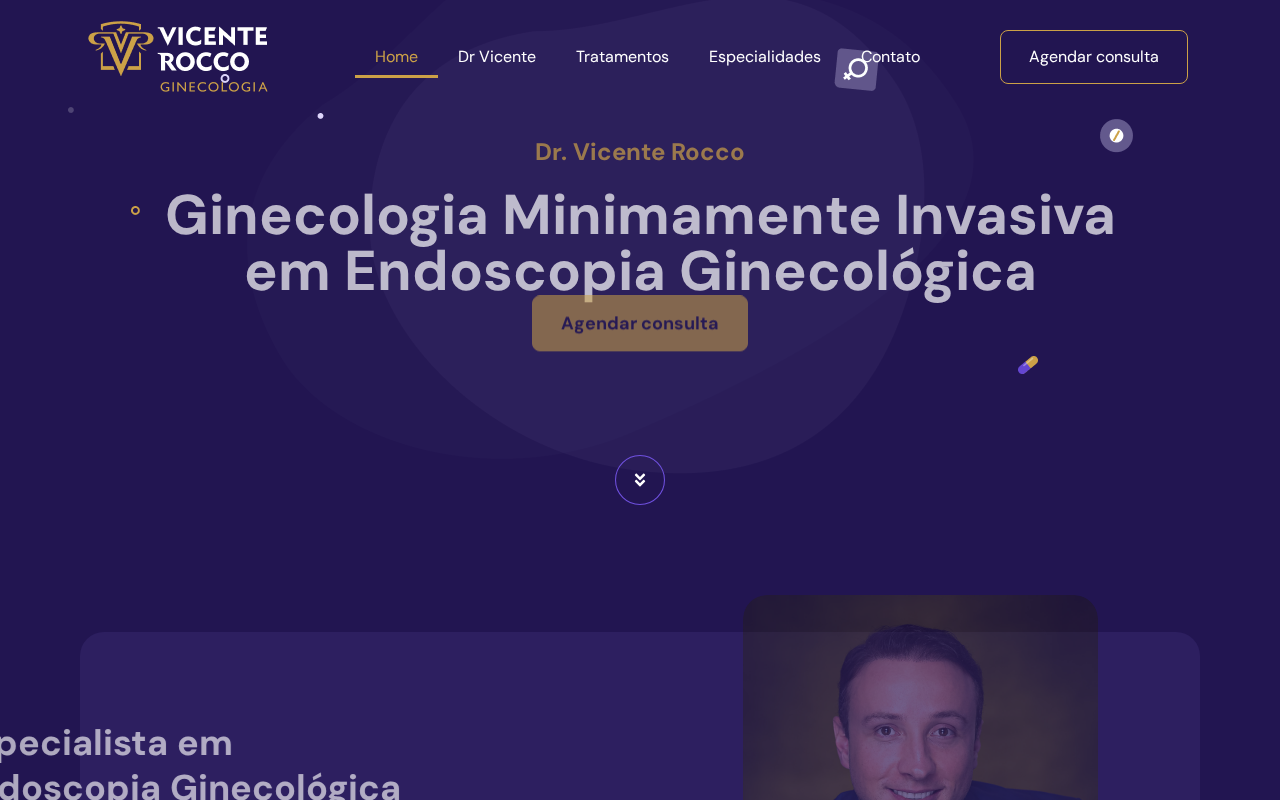Click the Dr. Vicente Rocco subtitle
This screenshot has height=800, width=1280.
pos(640,152)
